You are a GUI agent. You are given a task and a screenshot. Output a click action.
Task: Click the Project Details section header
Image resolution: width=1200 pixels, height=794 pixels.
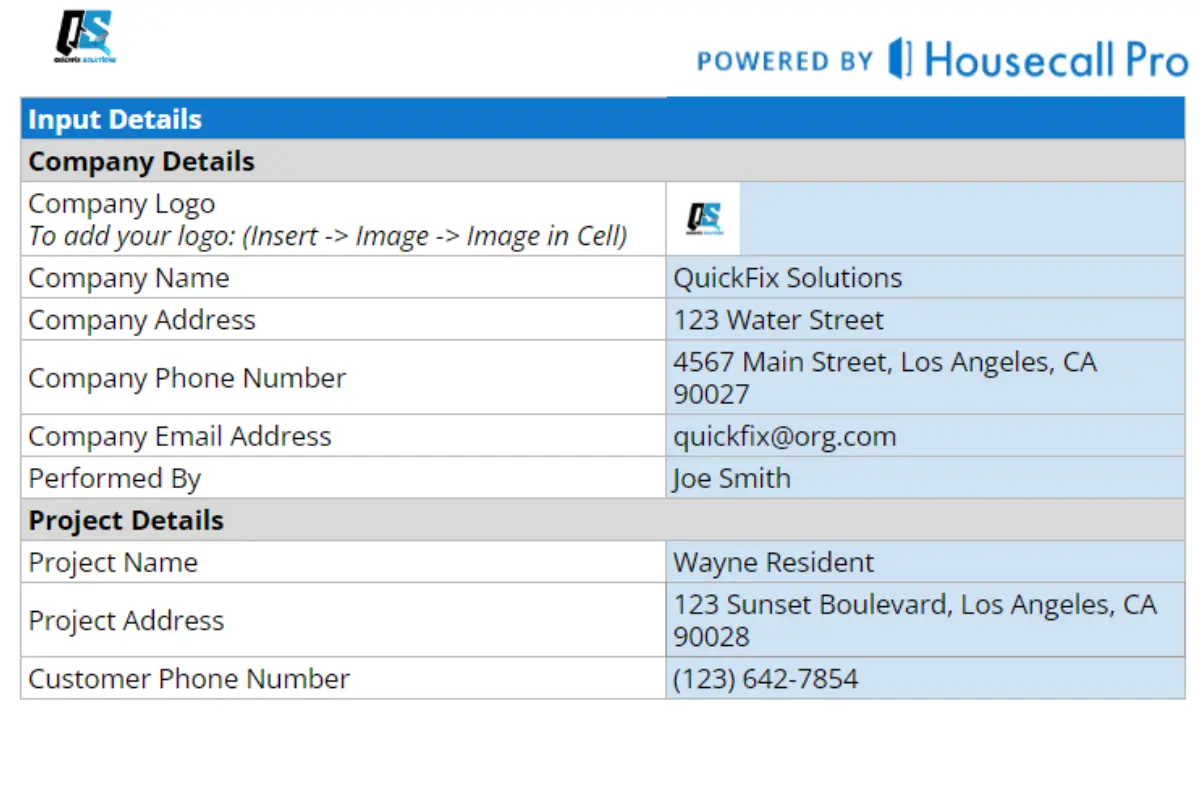coord(602,520)
